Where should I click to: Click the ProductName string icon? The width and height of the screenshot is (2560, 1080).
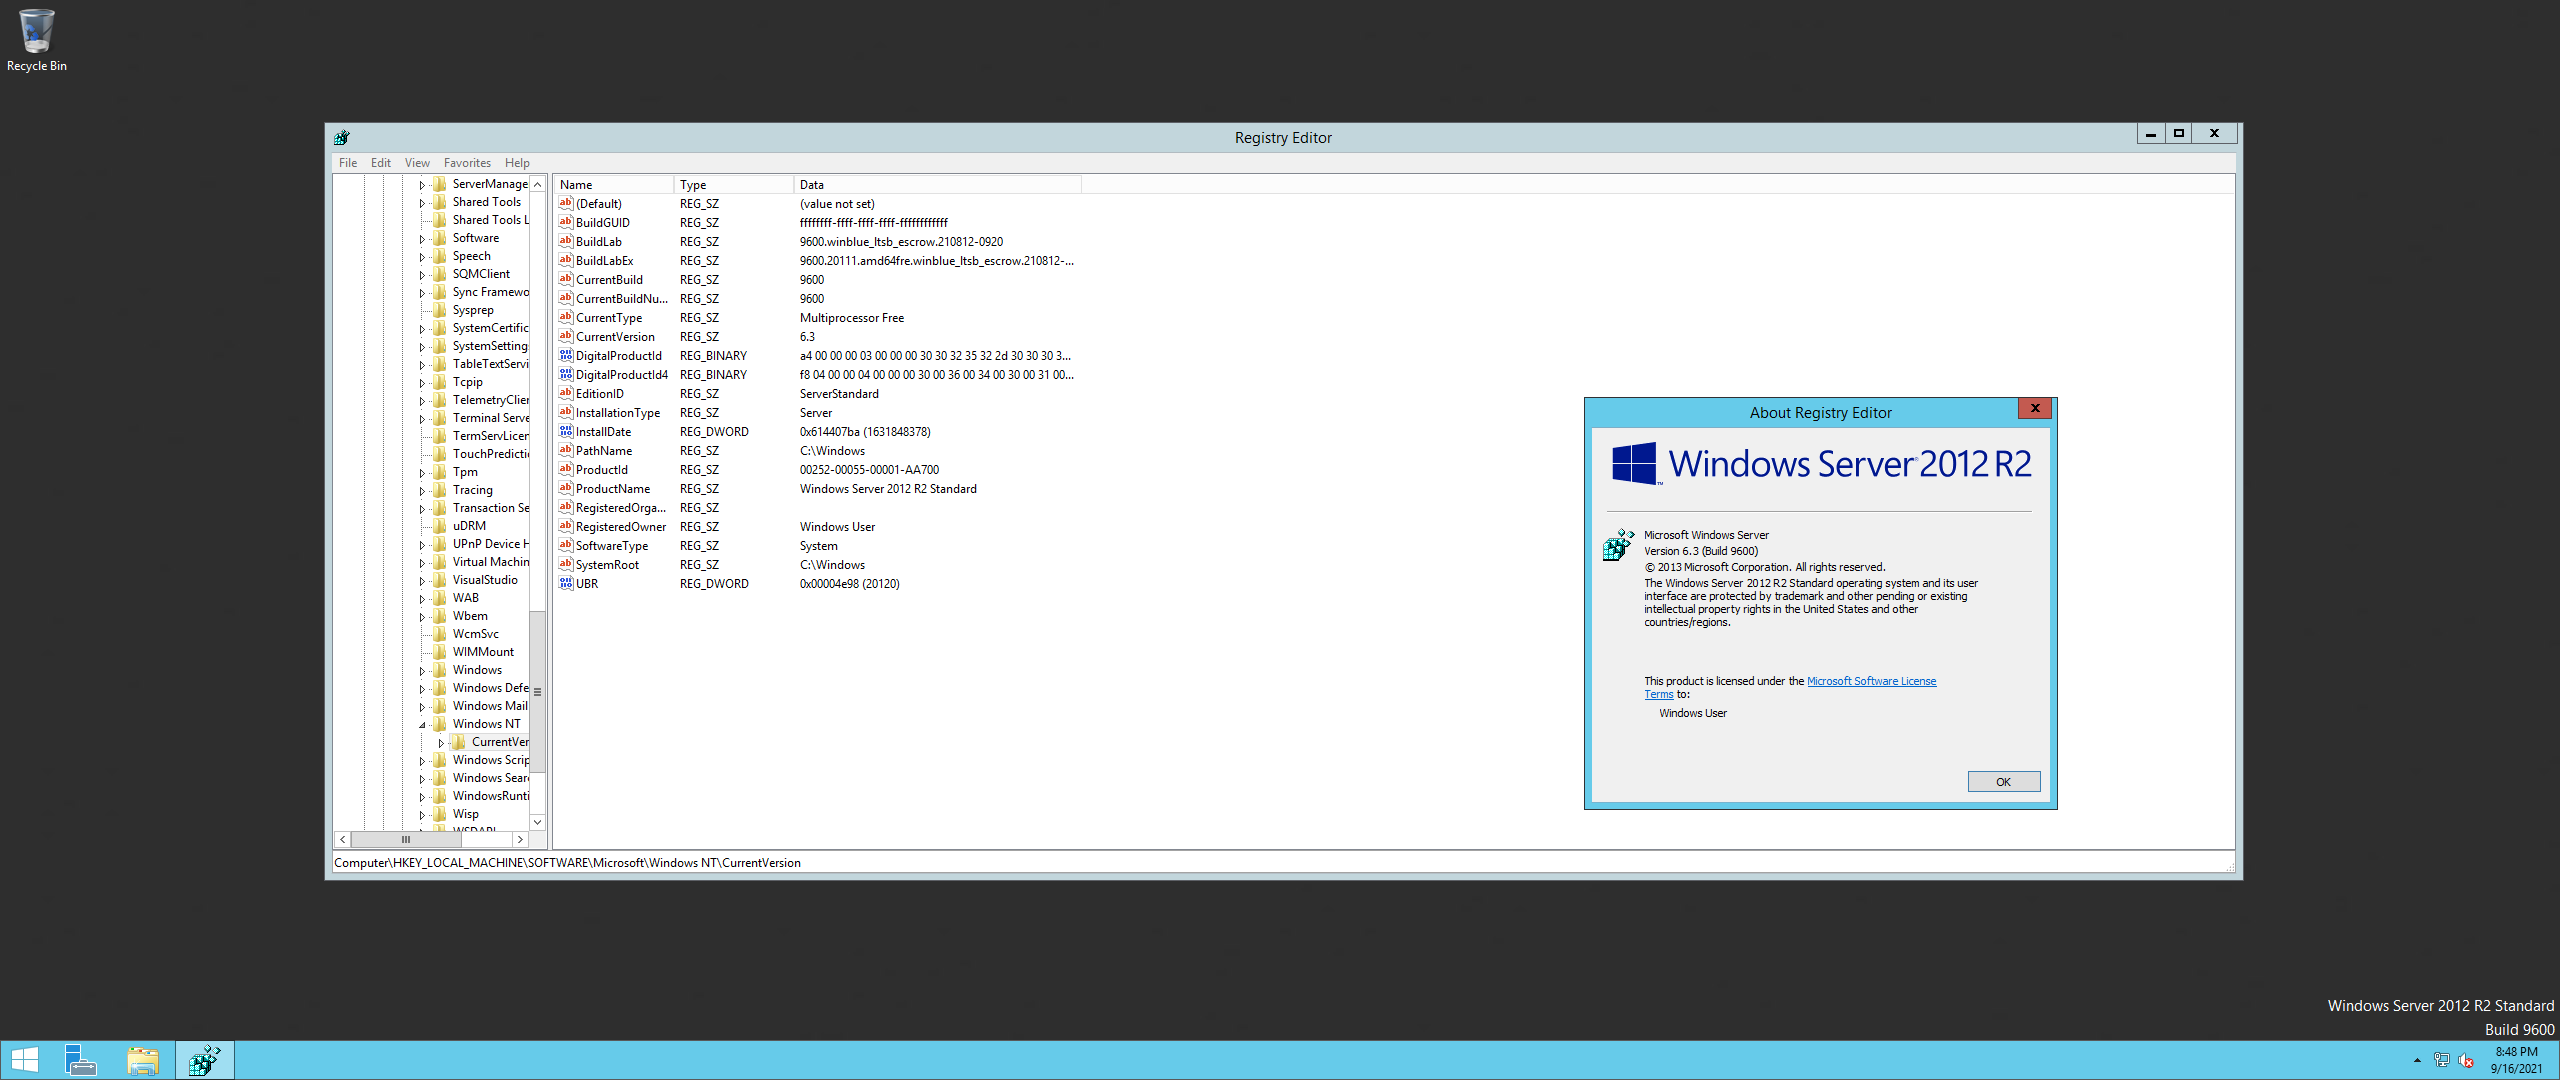coord(566,488)
